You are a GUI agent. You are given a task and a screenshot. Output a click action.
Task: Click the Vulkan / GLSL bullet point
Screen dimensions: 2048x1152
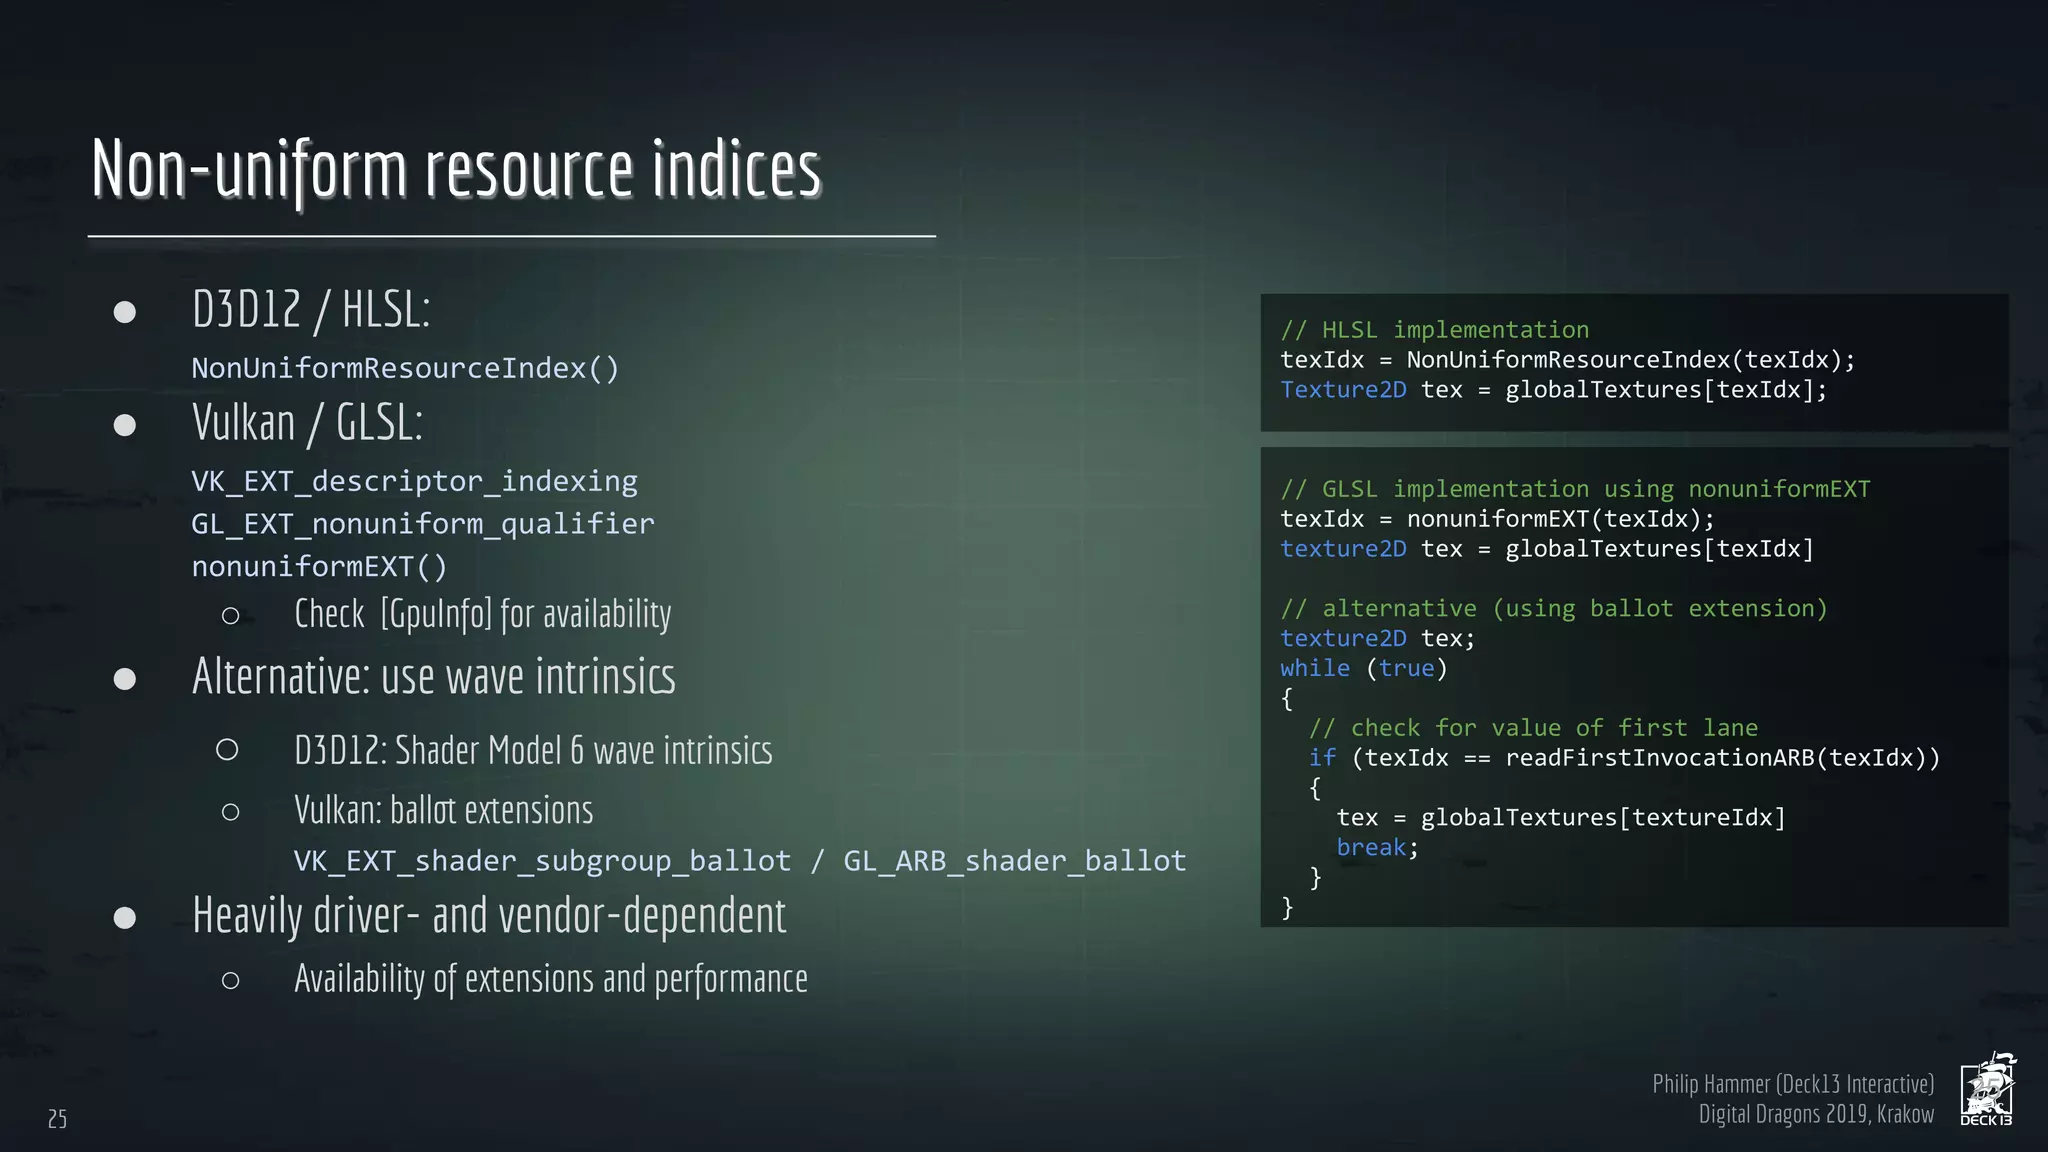[307, 423]
